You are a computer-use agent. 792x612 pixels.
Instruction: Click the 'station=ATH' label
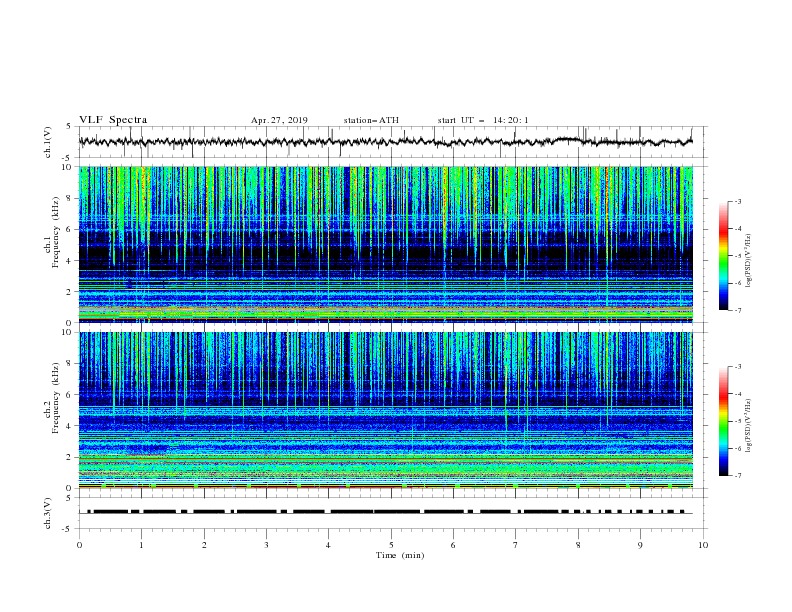click(x=371, y=120)
